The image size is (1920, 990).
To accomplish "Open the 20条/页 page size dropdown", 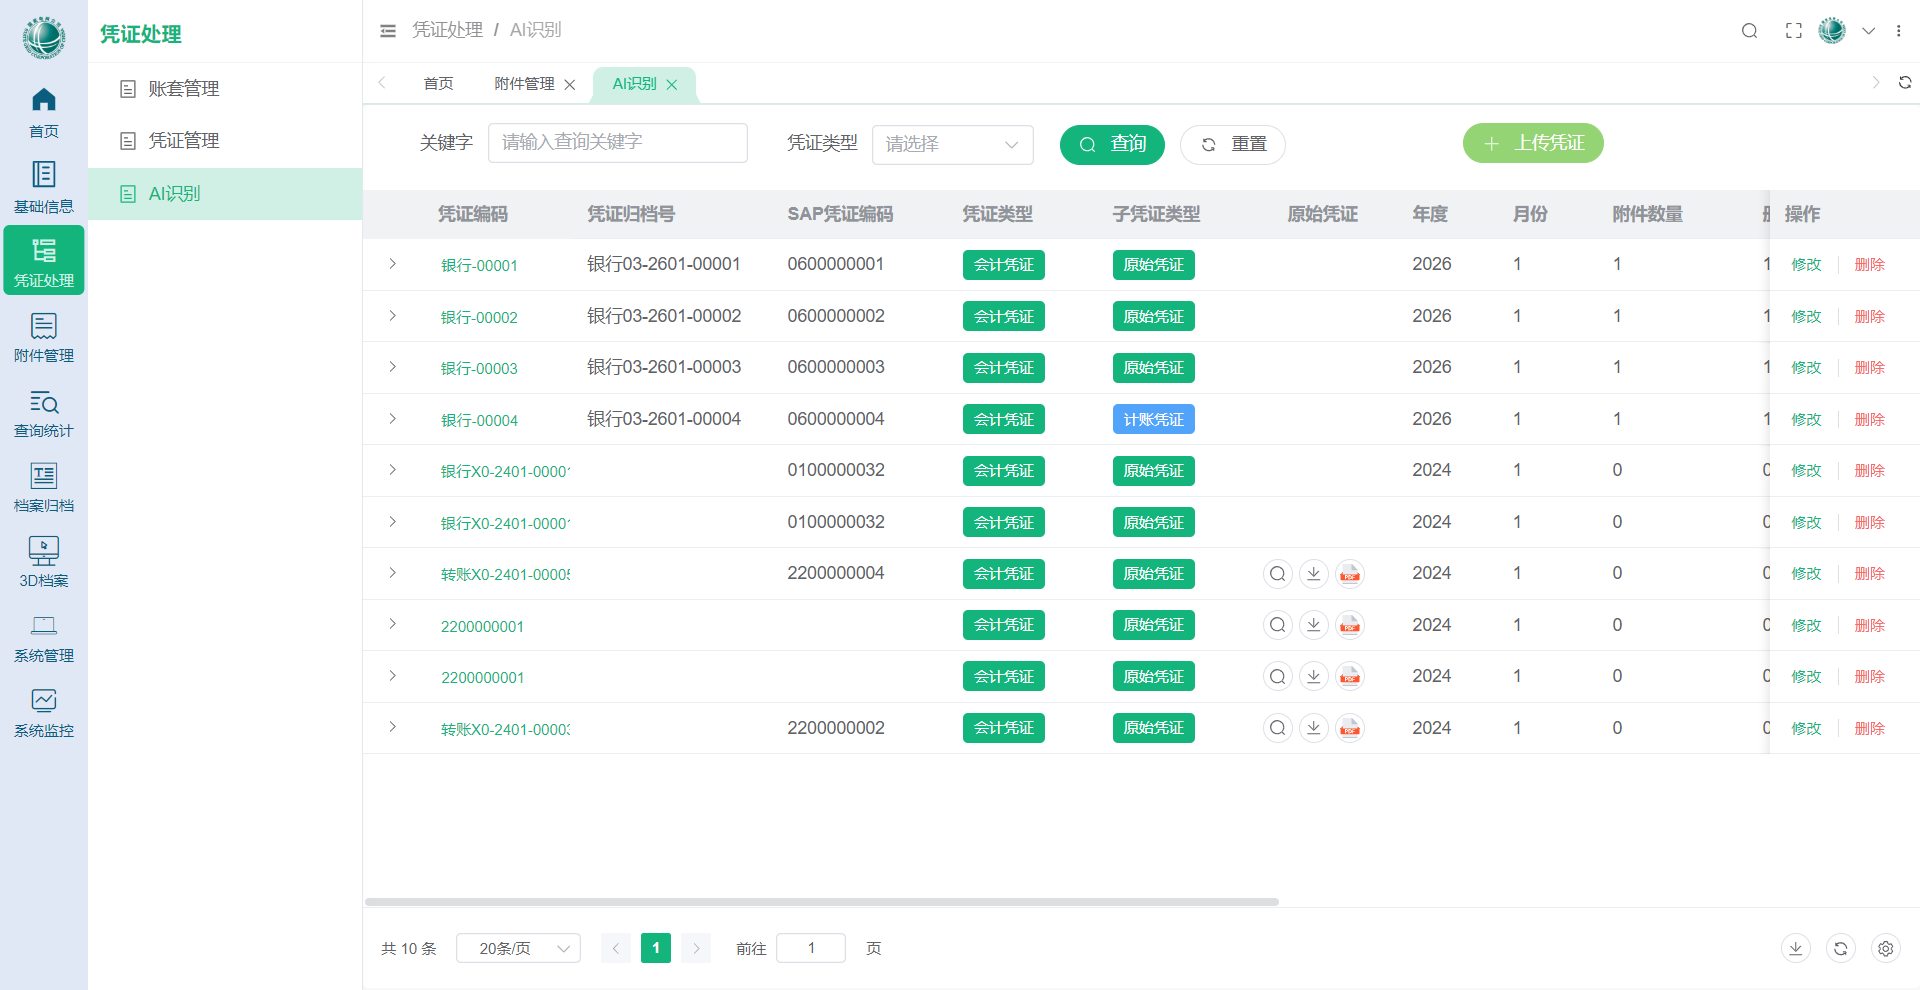I will coord(518,948).
